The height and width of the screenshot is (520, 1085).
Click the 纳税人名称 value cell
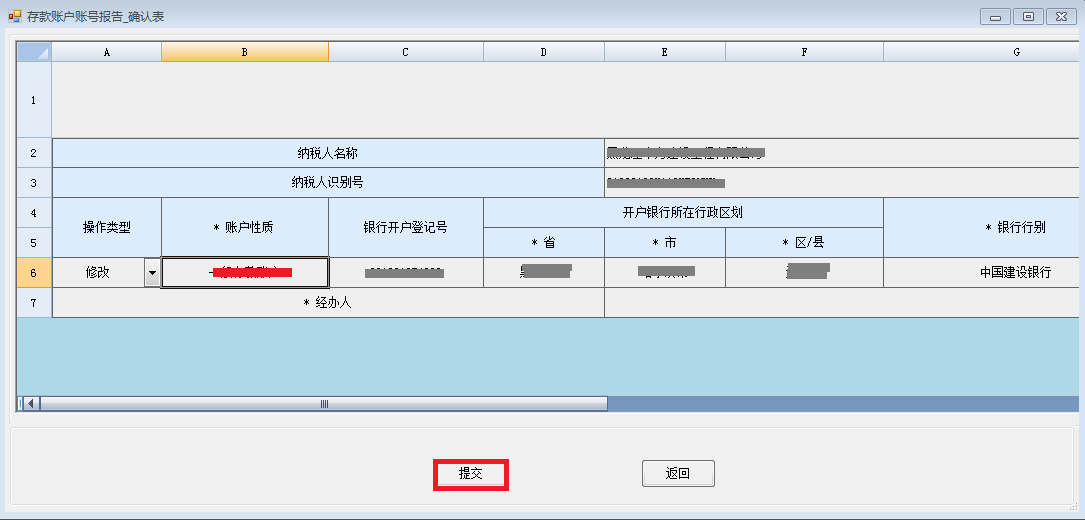pos(842,153)
